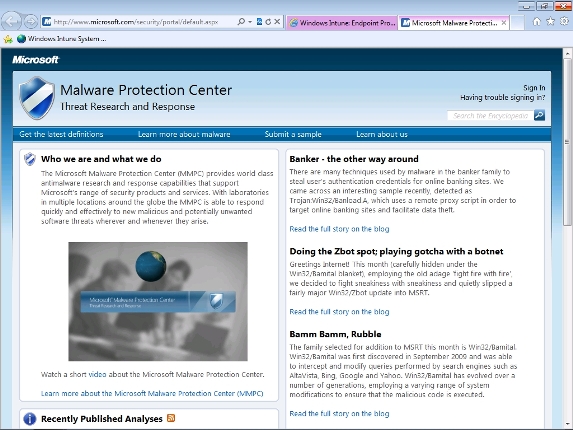Switch to the Windows Intune Endpoint Protection tab
573x430 pixels.
[x=342, y=23]
